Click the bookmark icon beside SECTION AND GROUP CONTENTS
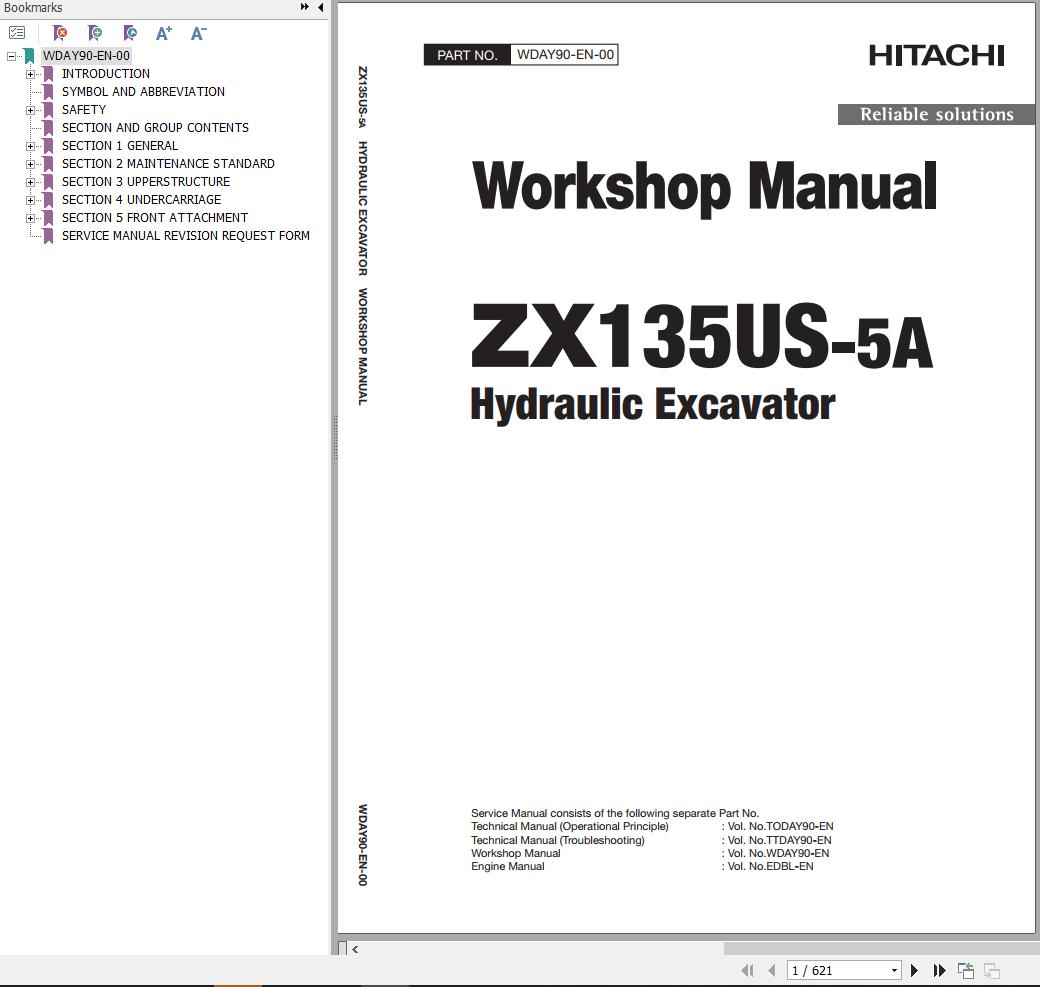The width and height of the screenshot is (1040, 987). coord(48,128)
